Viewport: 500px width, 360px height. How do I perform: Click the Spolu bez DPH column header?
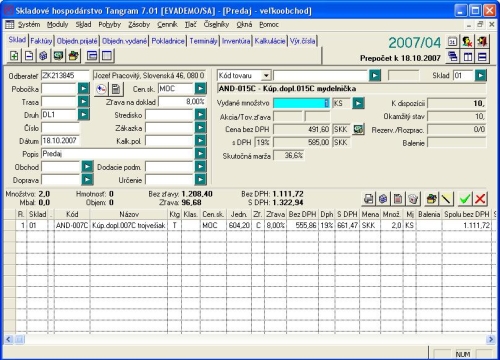(467, 214)
